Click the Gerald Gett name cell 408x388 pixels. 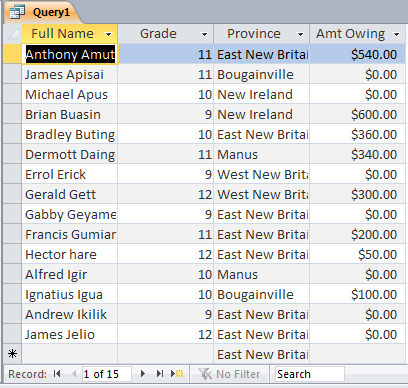[x=70, y=194]
